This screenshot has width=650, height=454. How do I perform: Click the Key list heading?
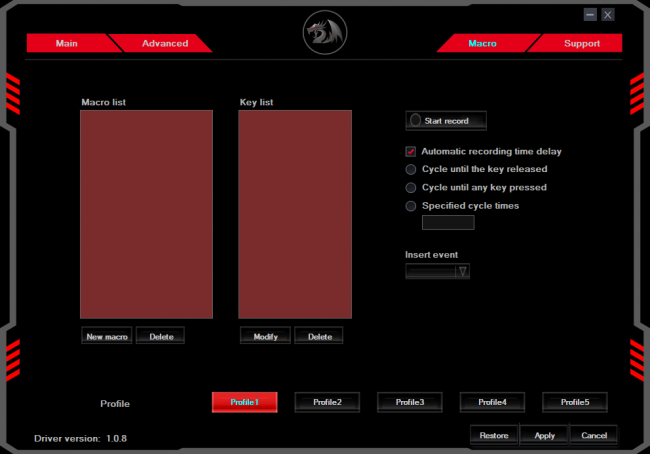pos(256,102)
